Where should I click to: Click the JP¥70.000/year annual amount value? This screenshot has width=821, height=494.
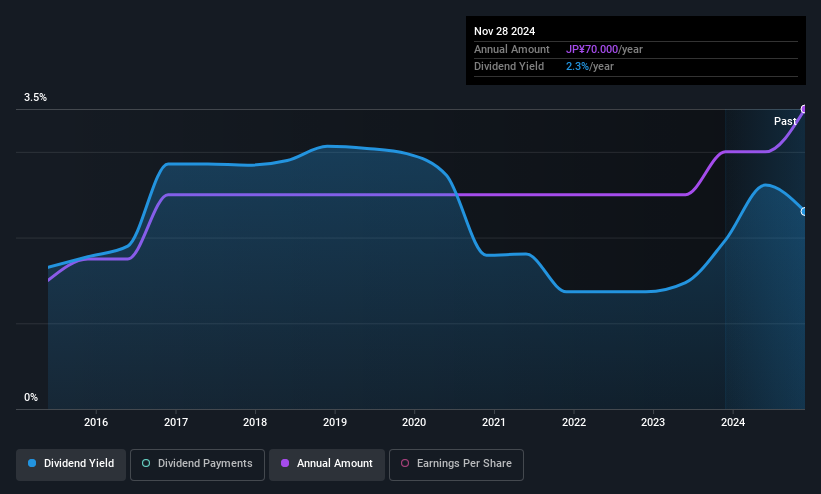coord(604,49)
